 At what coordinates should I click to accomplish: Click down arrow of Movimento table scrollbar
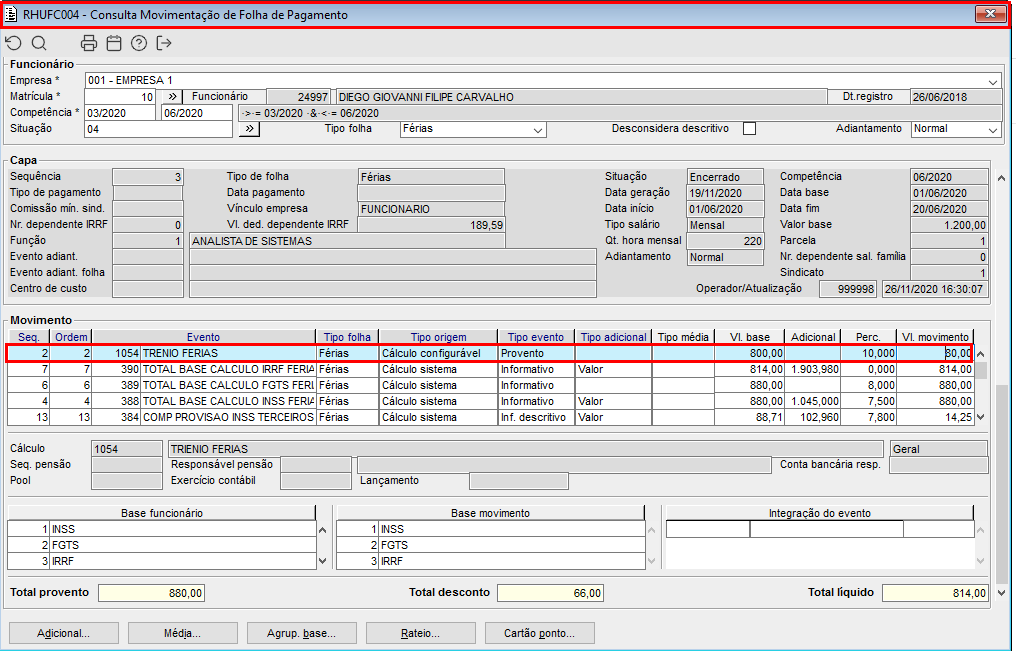981,417
